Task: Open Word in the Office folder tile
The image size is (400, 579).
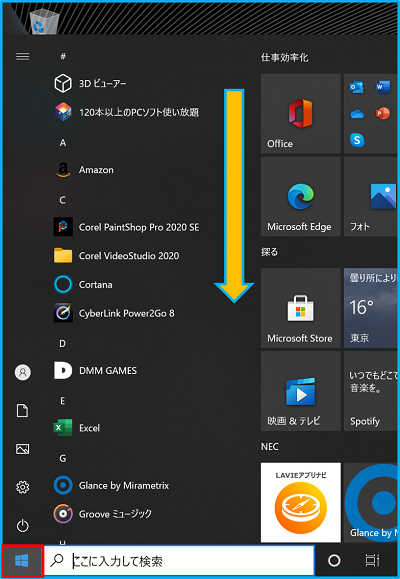Action: 383,87
